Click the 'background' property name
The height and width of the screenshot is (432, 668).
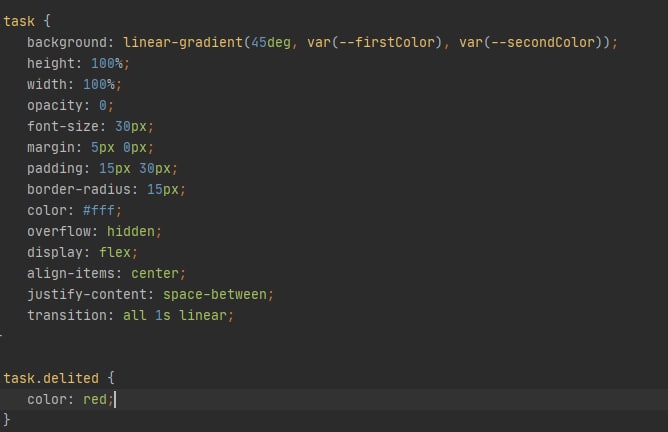pos(67,42)
